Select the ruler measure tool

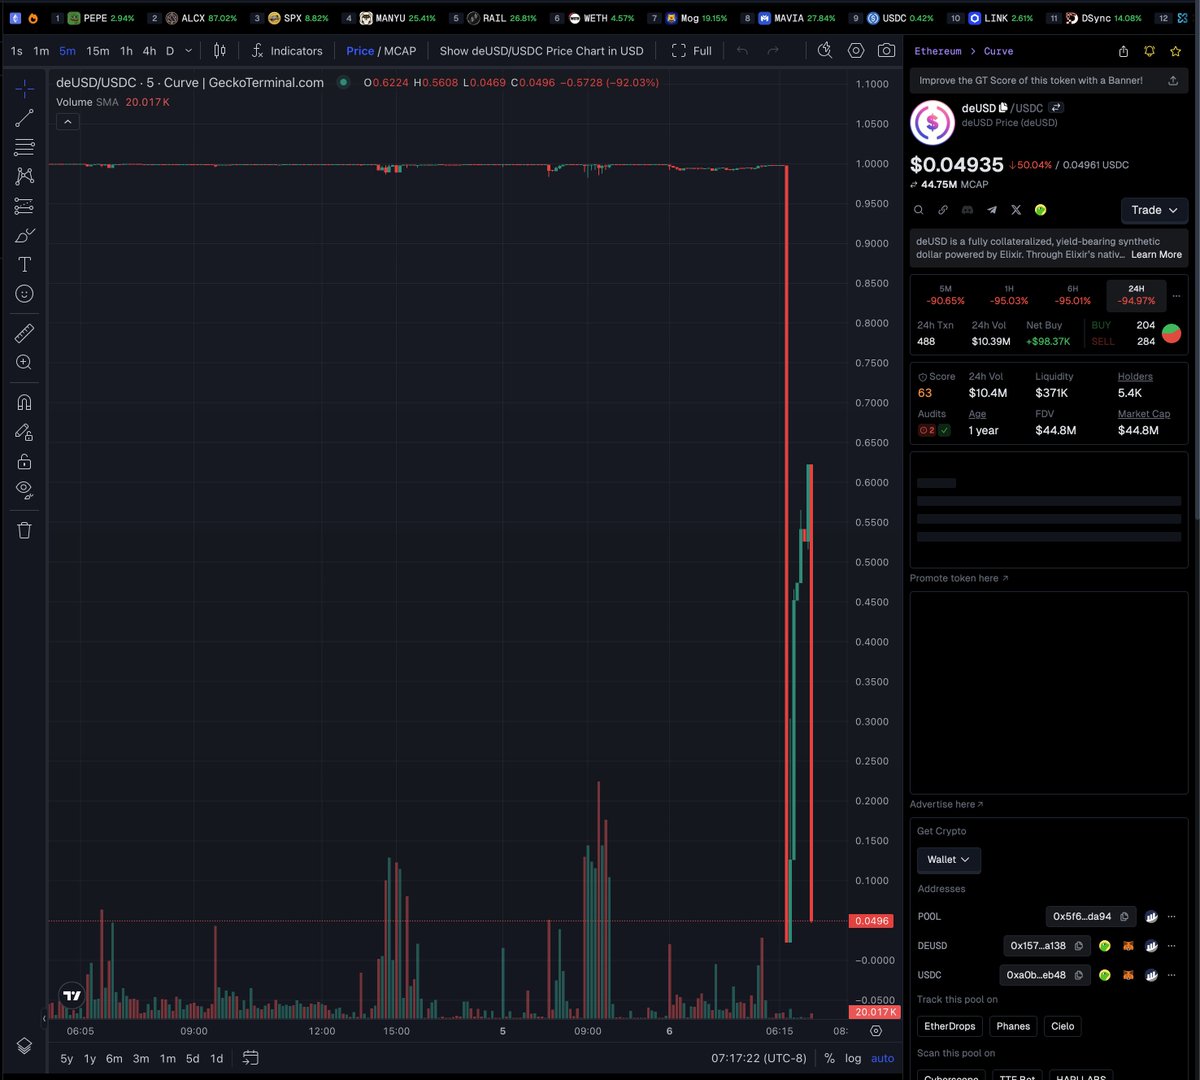click(x=25, y=333)
